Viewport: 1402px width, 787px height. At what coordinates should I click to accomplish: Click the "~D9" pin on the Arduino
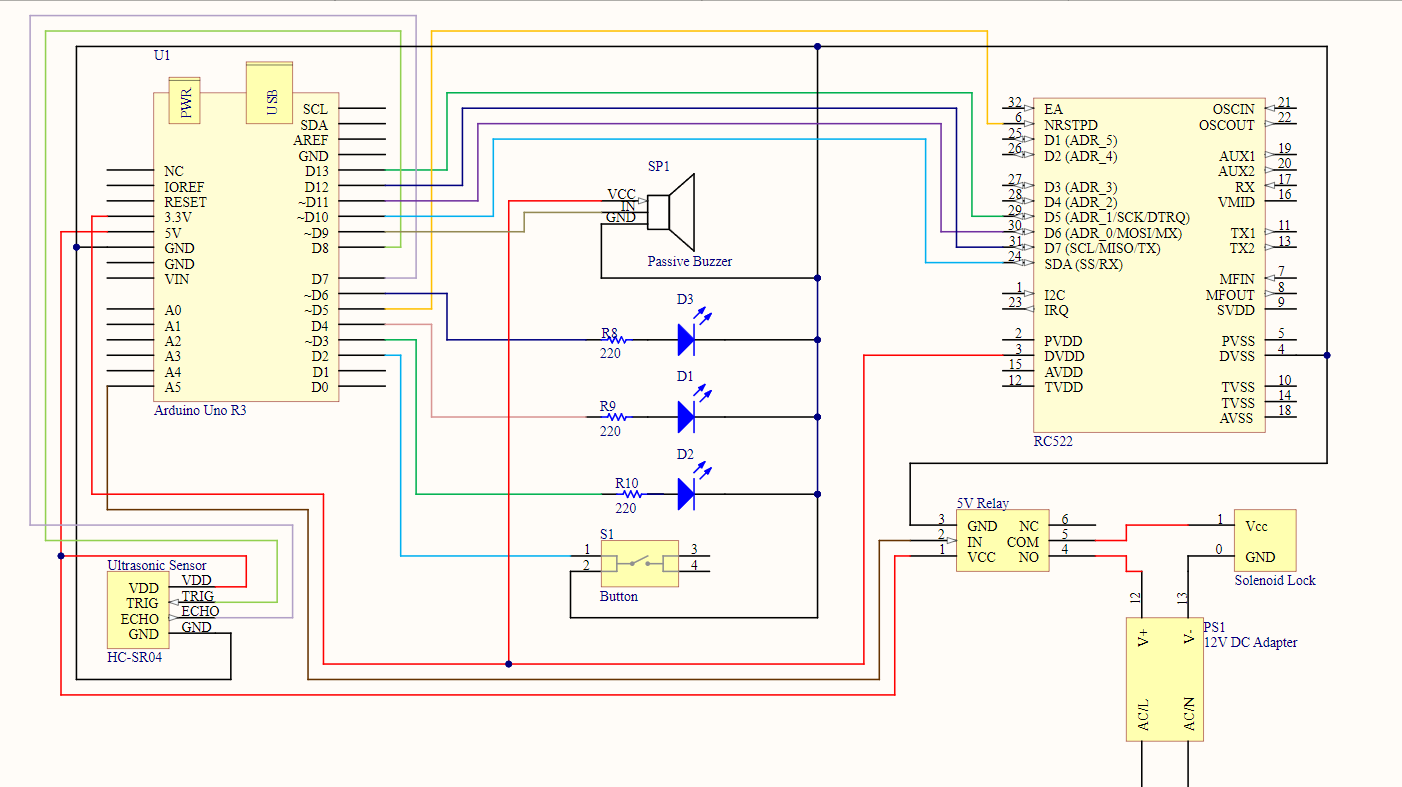pos(316,233)
